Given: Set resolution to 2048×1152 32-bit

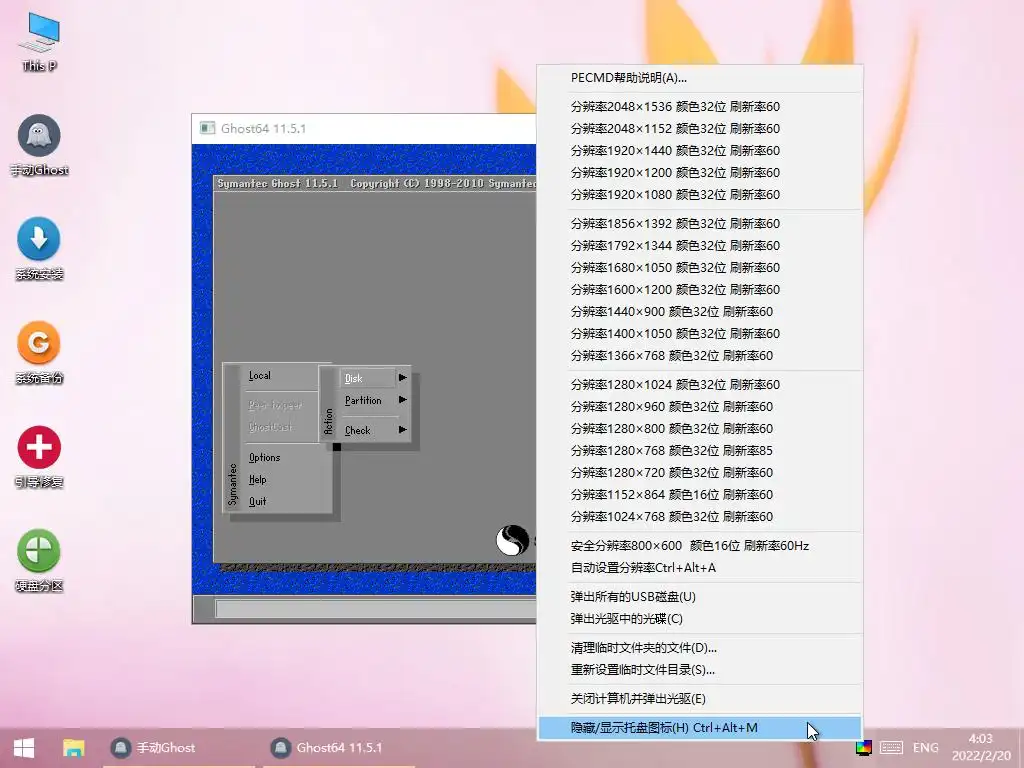Looking at the screenshot, I should click(699, 129).
